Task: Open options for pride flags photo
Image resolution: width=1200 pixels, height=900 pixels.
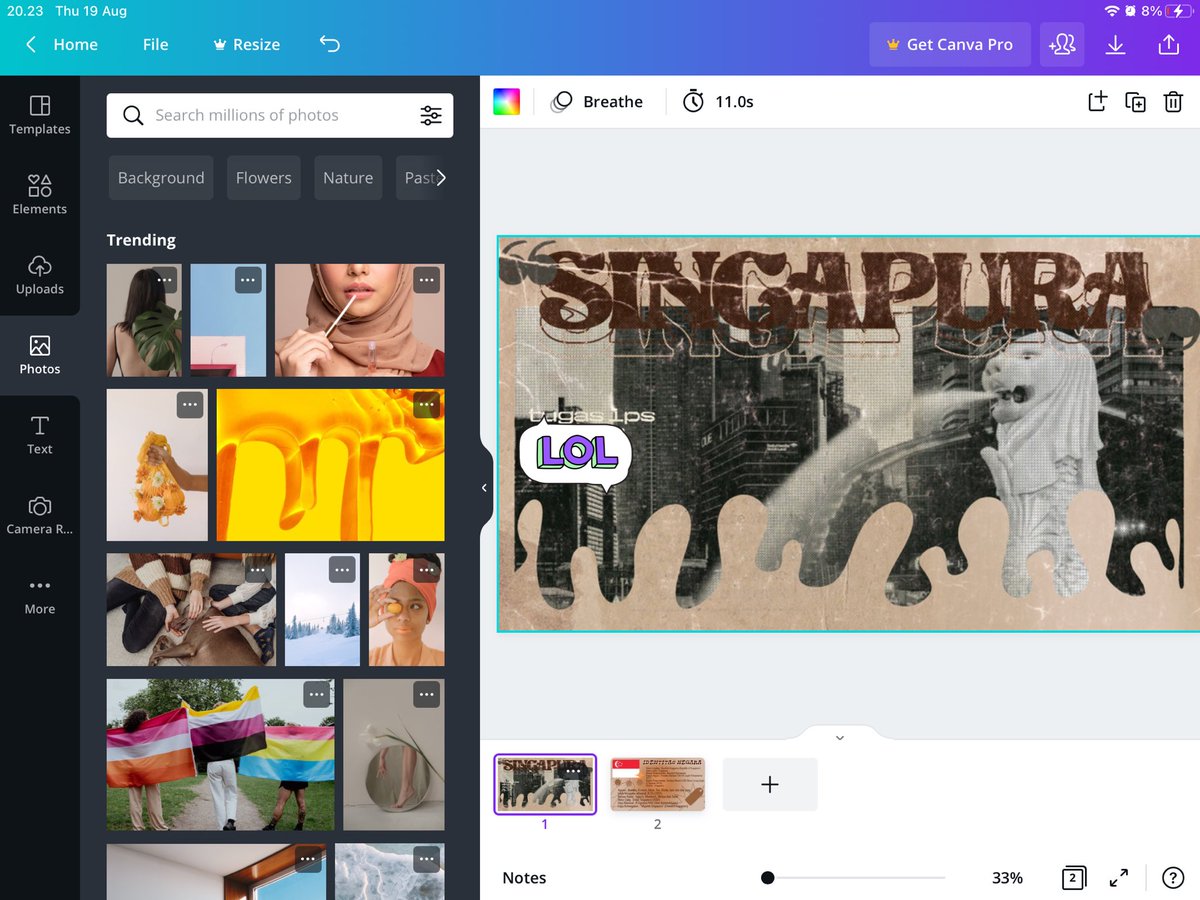Action: point(317,695)
